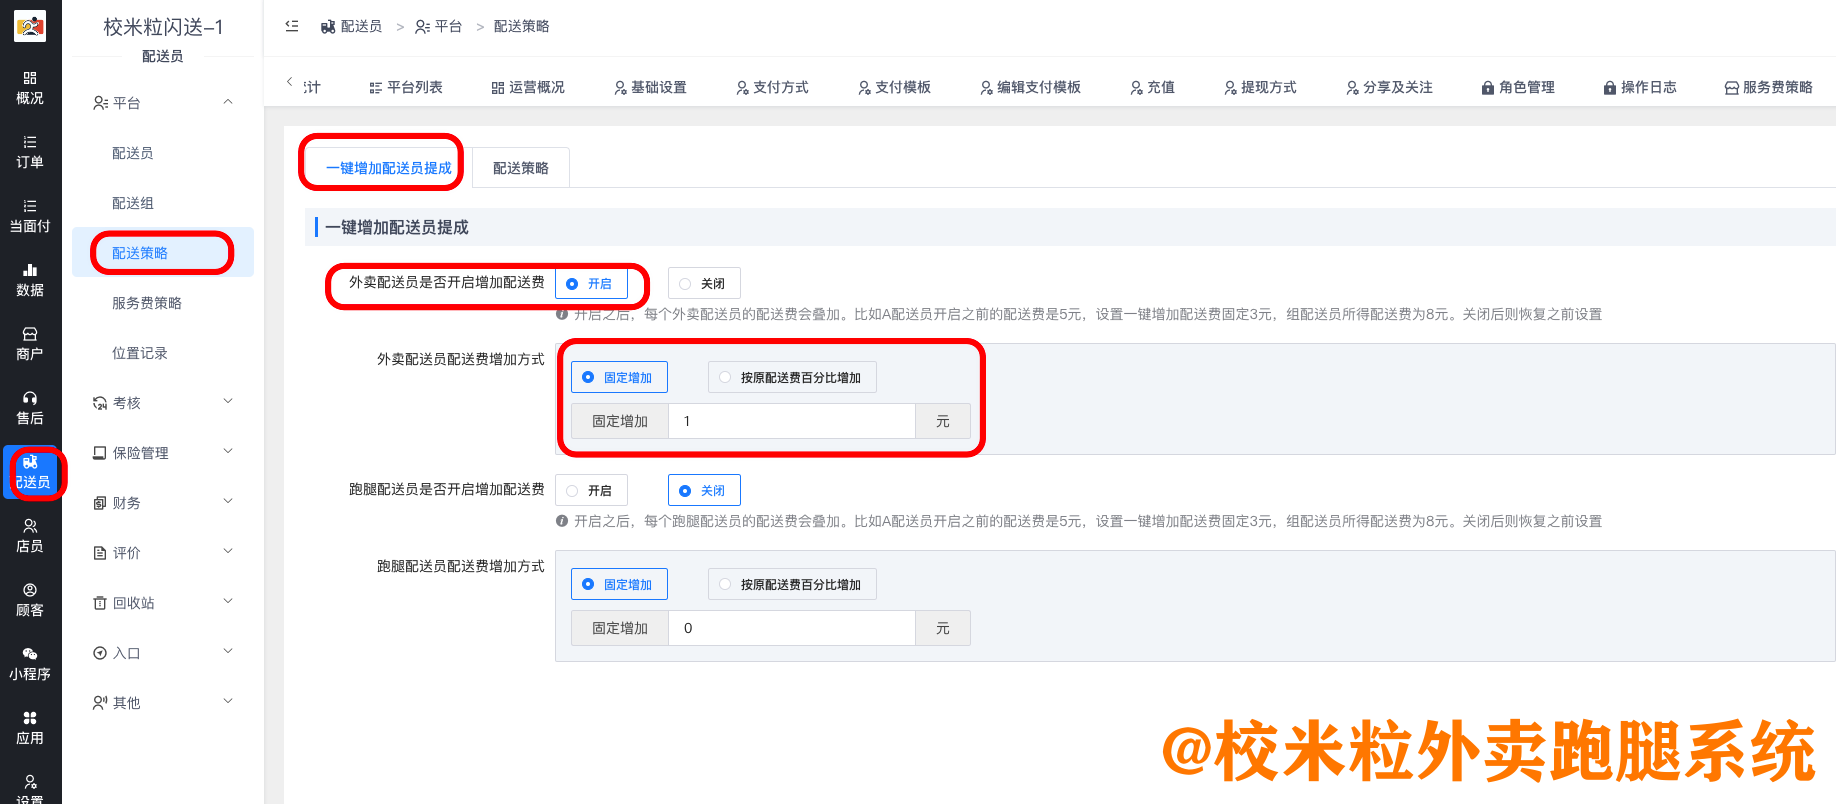Open 提现方式 top tab
The width and height of the screenshot is (1836, 804).
1260,87
